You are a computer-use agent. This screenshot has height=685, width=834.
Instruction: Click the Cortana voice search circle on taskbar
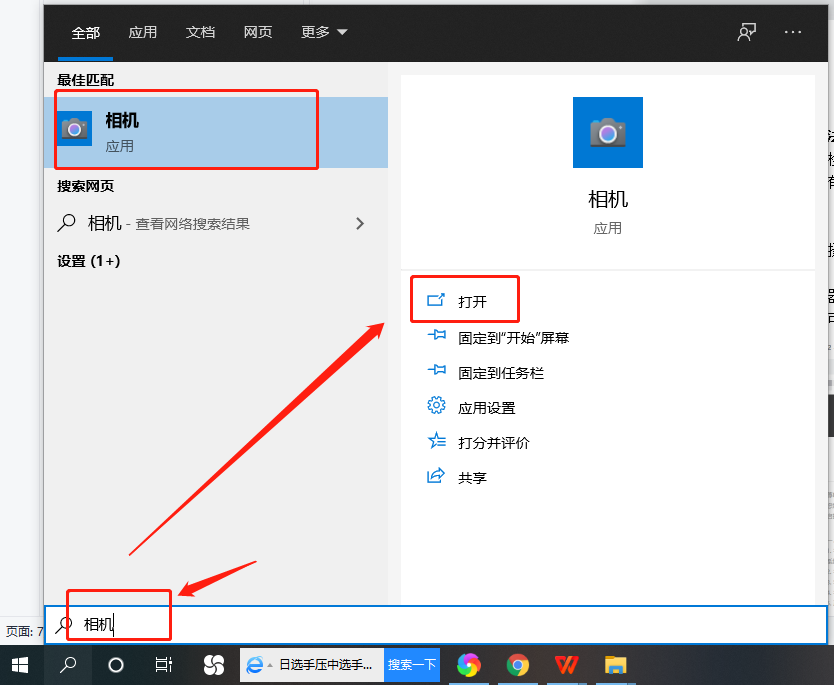(115, 664)
